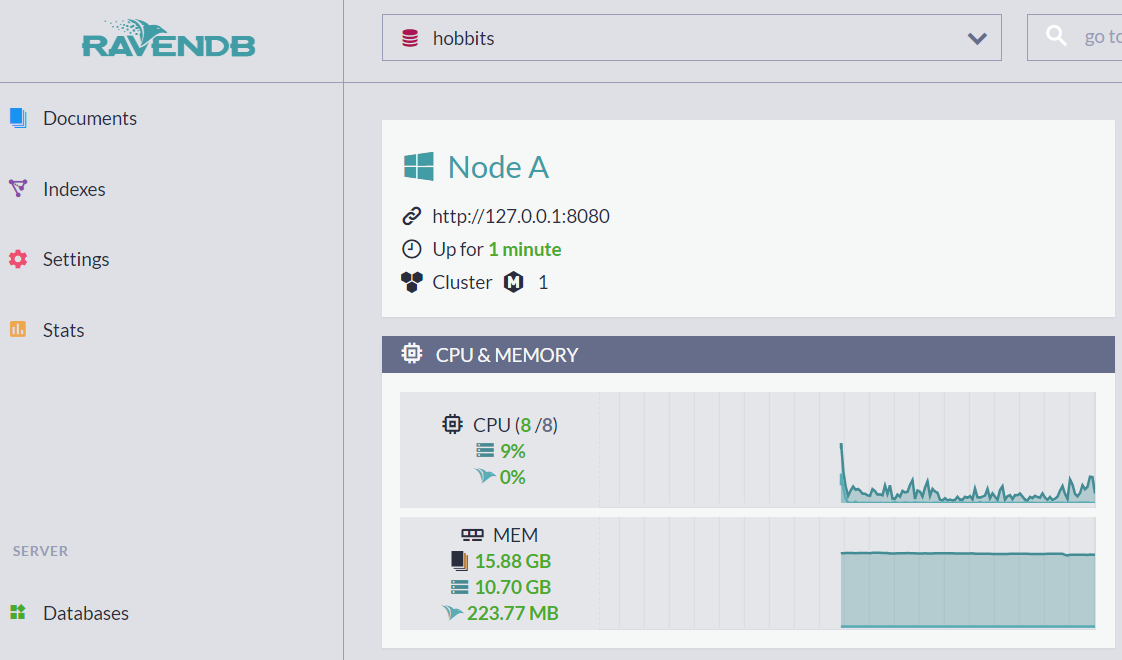Open the Documents menu item
This screenshot has width=1122, height=660.
coord(89,118)
